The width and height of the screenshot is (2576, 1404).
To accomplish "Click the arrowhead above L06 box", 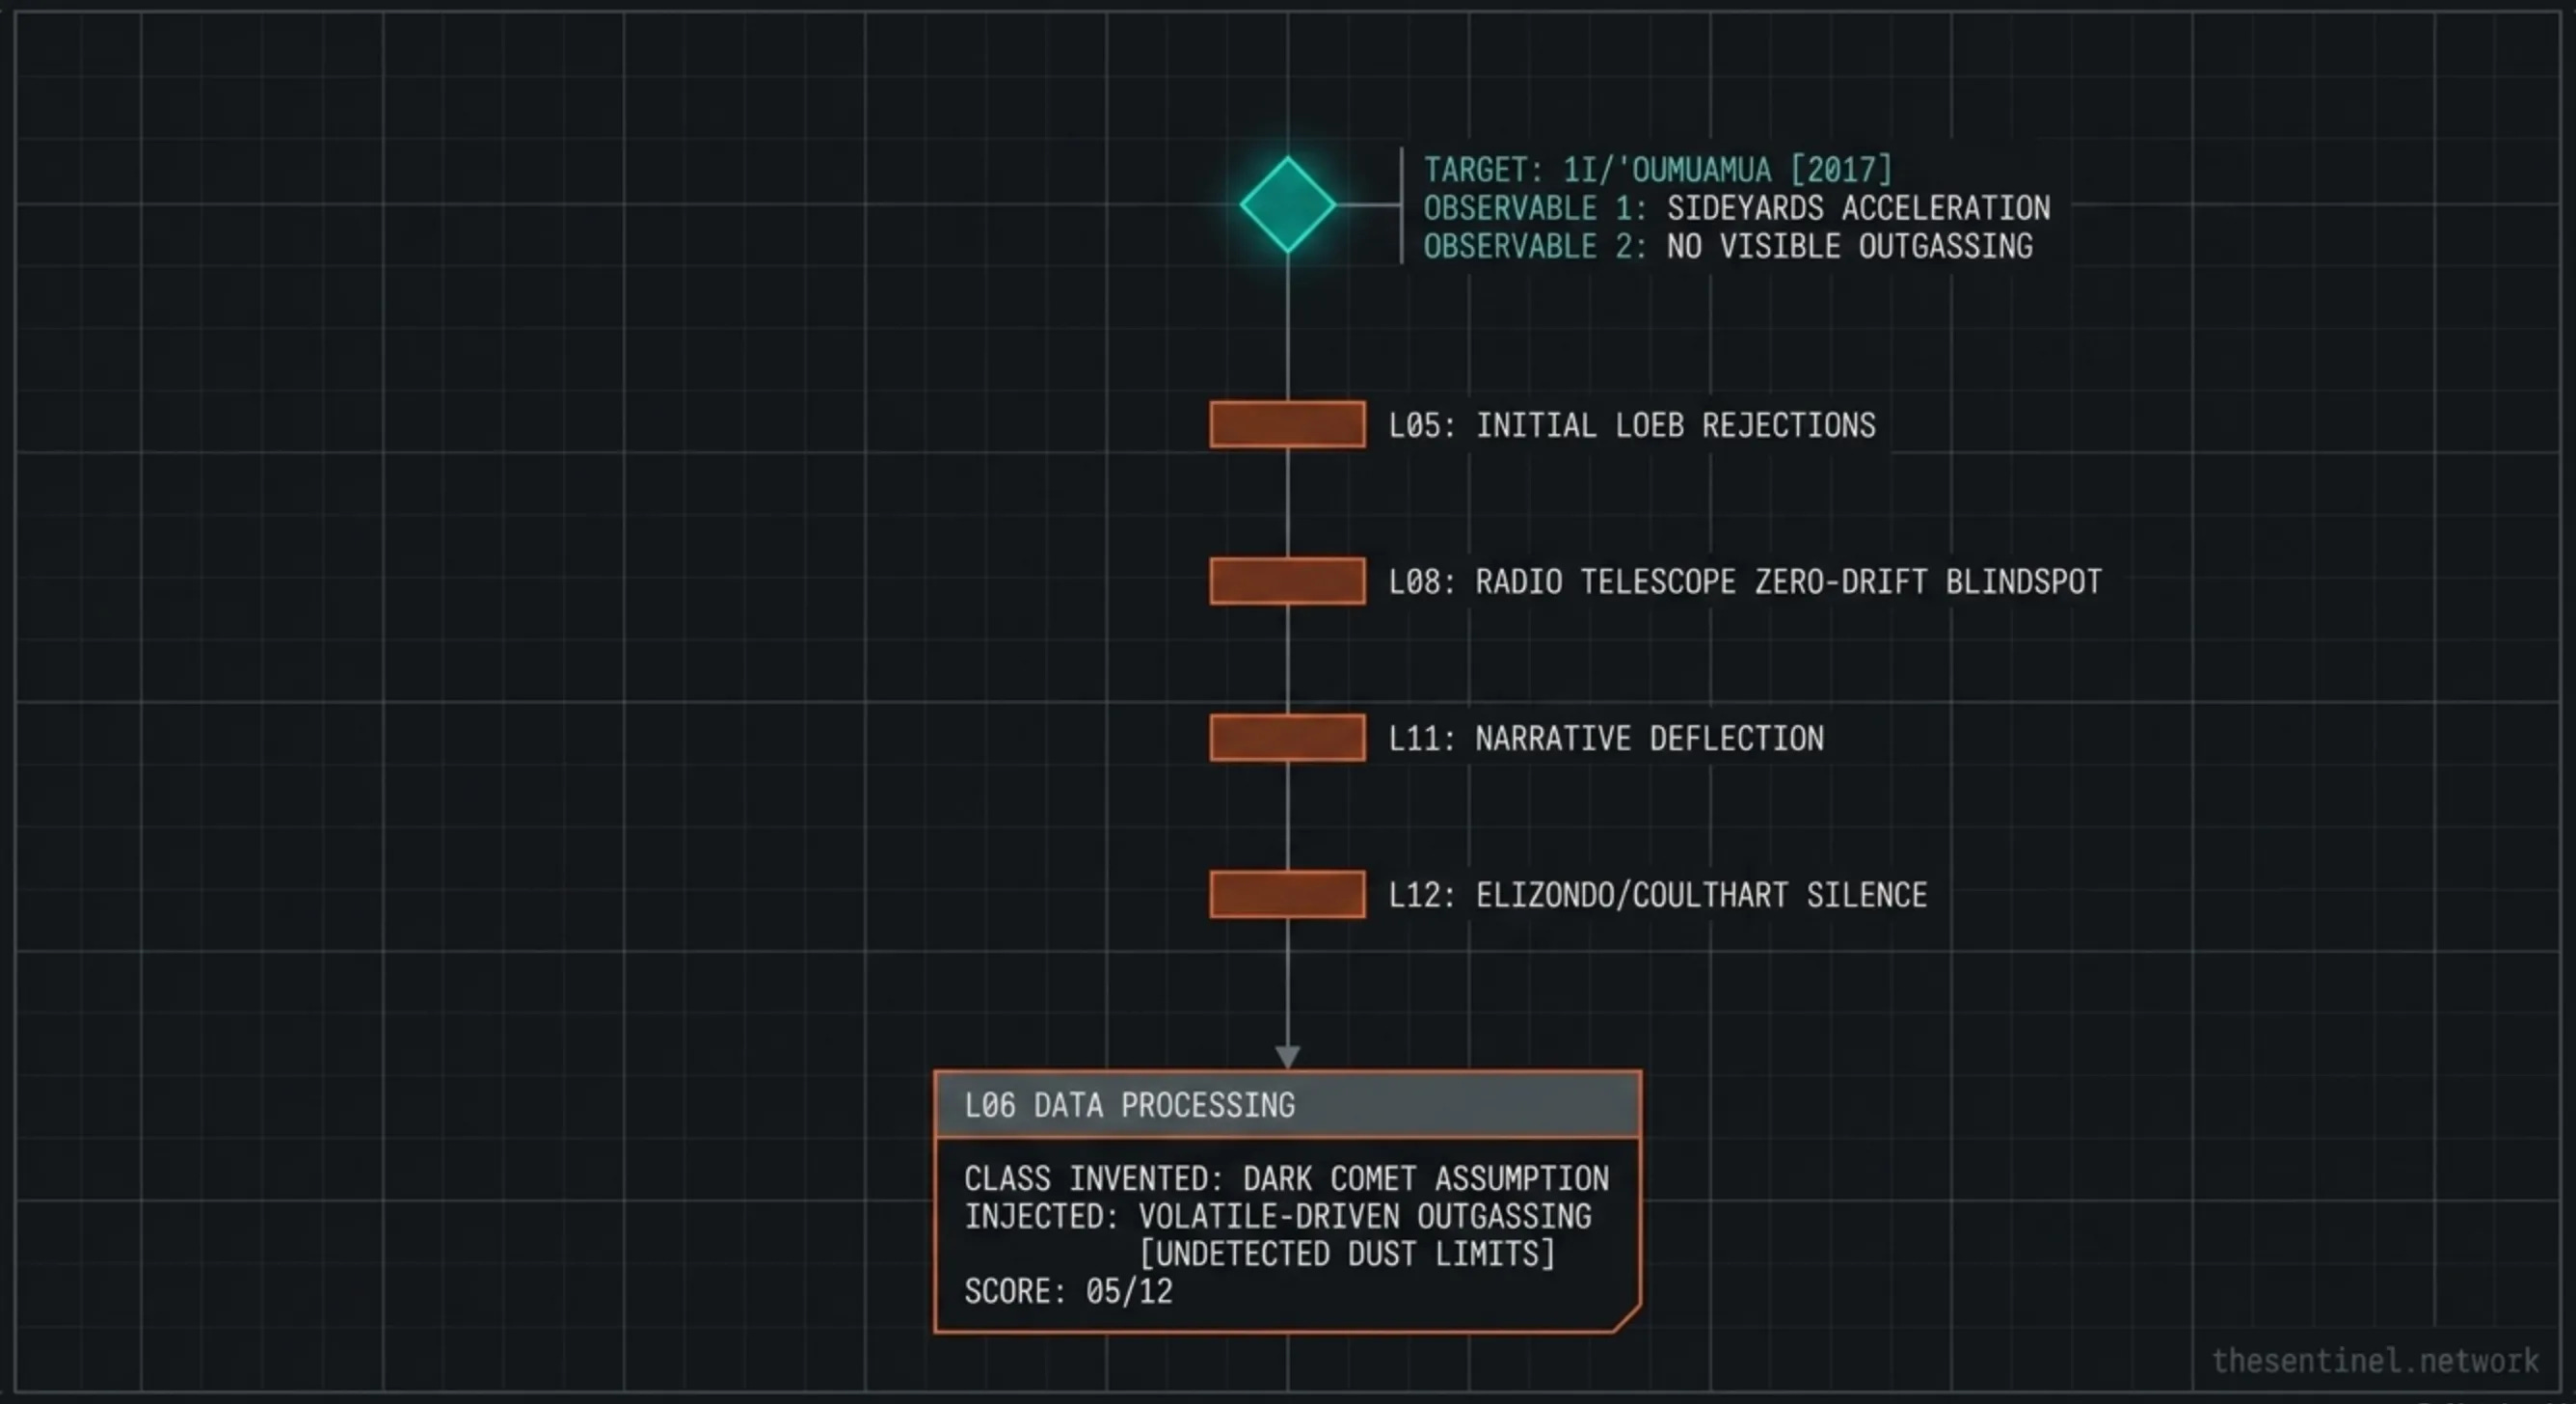I will [1287, 1057].
